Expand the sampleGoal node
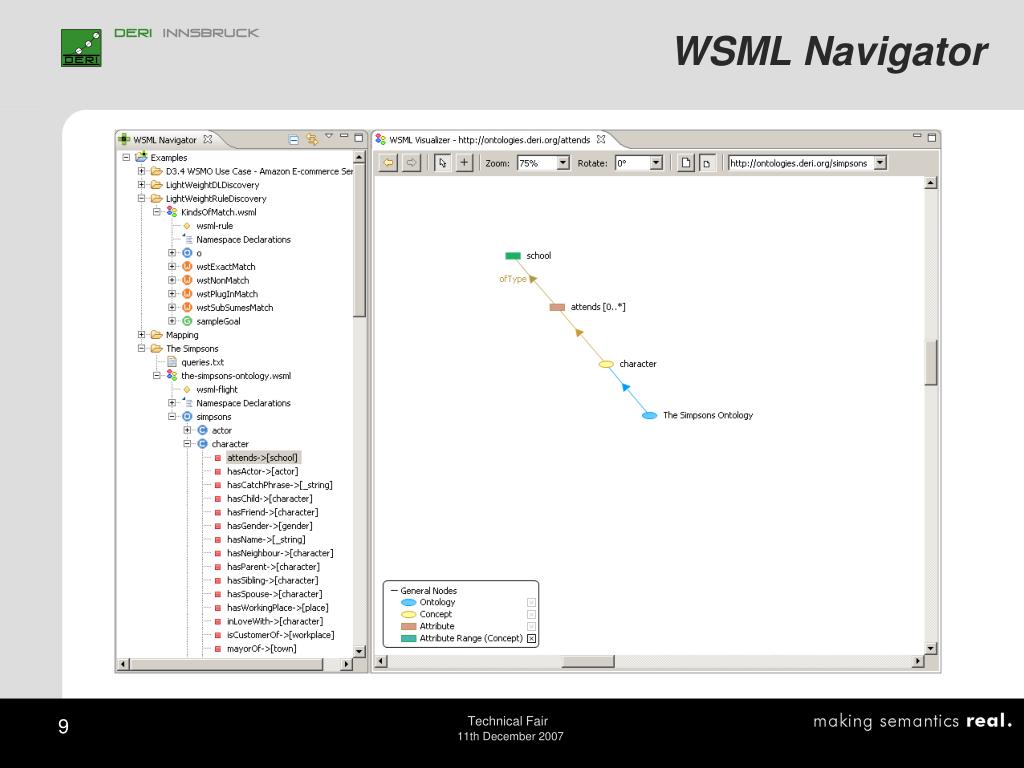 tap(172, 321)
